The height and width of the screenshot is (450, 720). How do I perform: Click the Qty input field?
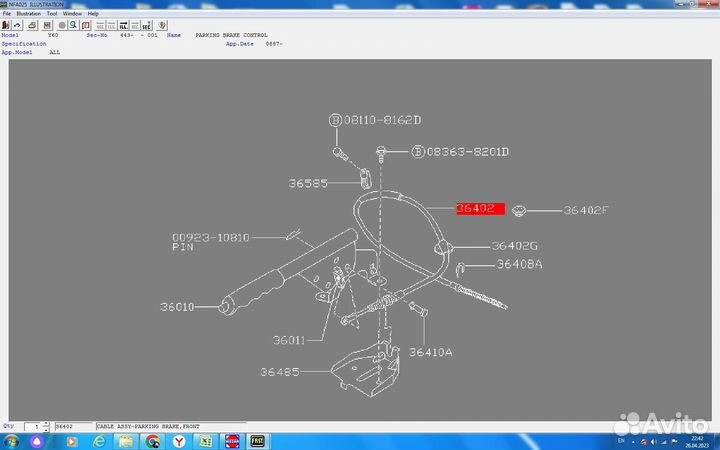[31, 427]
